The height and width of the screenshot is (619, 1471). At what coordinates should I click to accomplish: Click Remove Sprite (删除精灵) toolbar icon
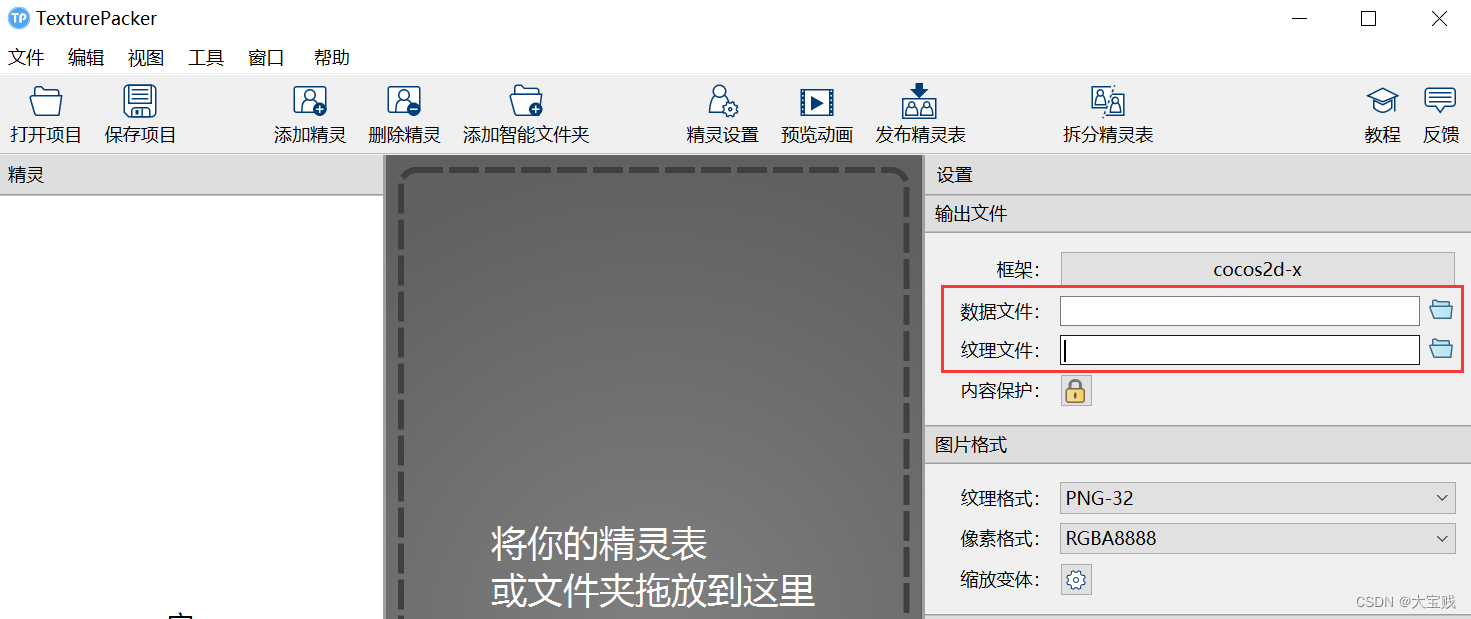point(404,102)
